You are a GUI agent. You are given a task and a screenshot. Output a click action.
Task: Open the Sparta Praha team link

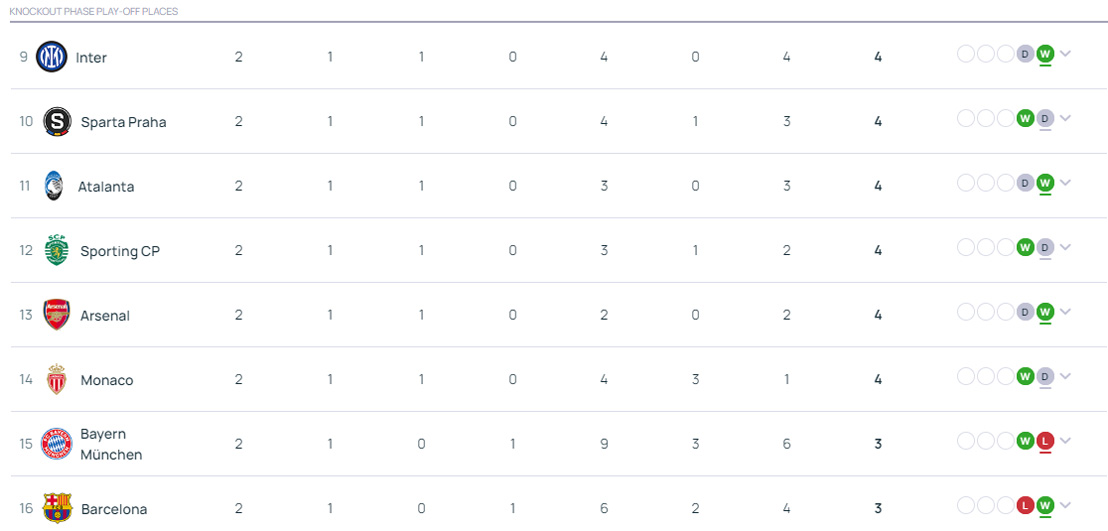click(x=123, y=122)
